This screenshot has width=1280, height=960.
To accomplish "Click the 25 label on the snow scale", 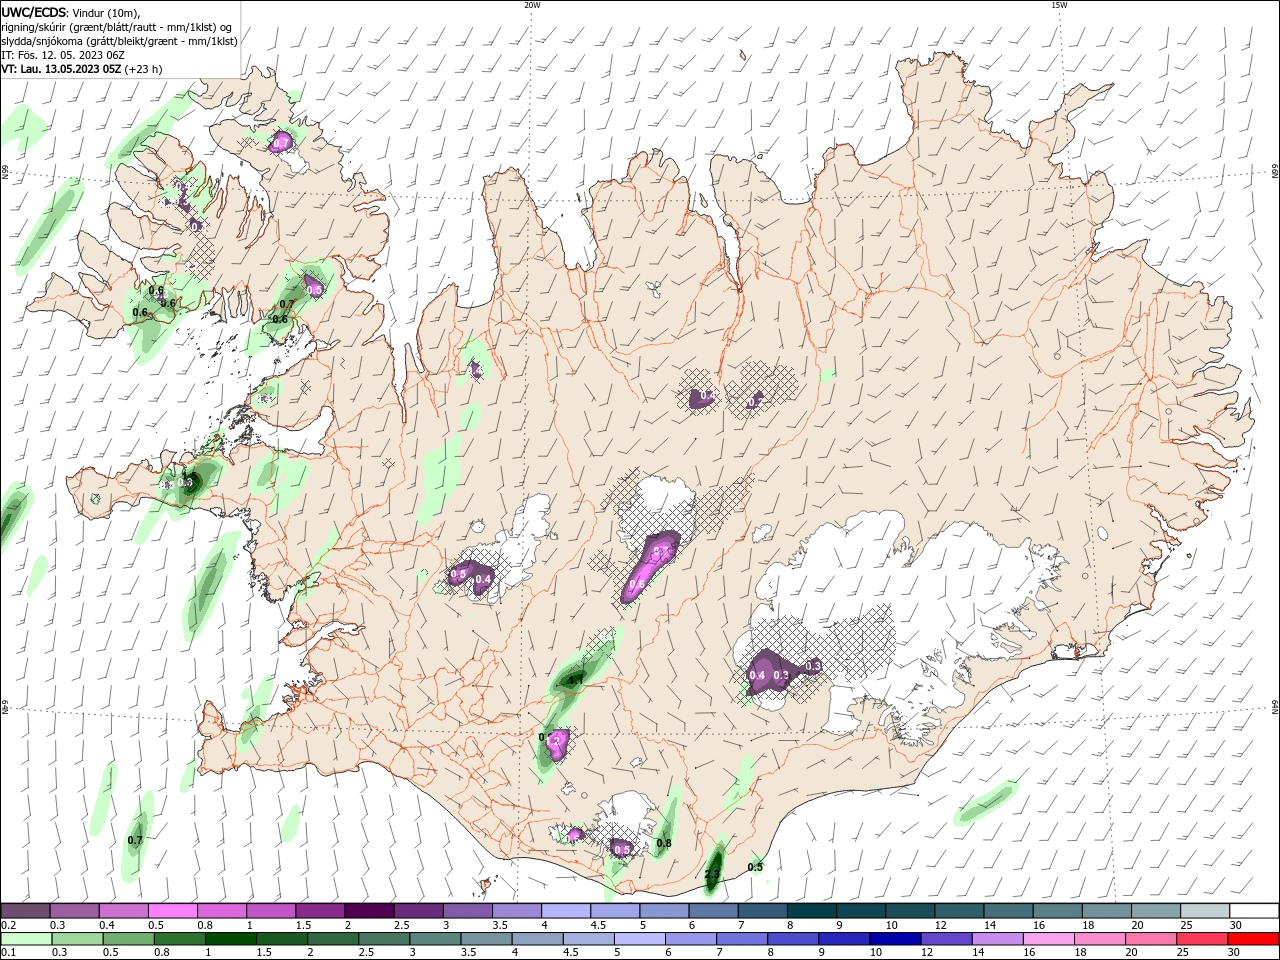I will (x=1185, y=925).
